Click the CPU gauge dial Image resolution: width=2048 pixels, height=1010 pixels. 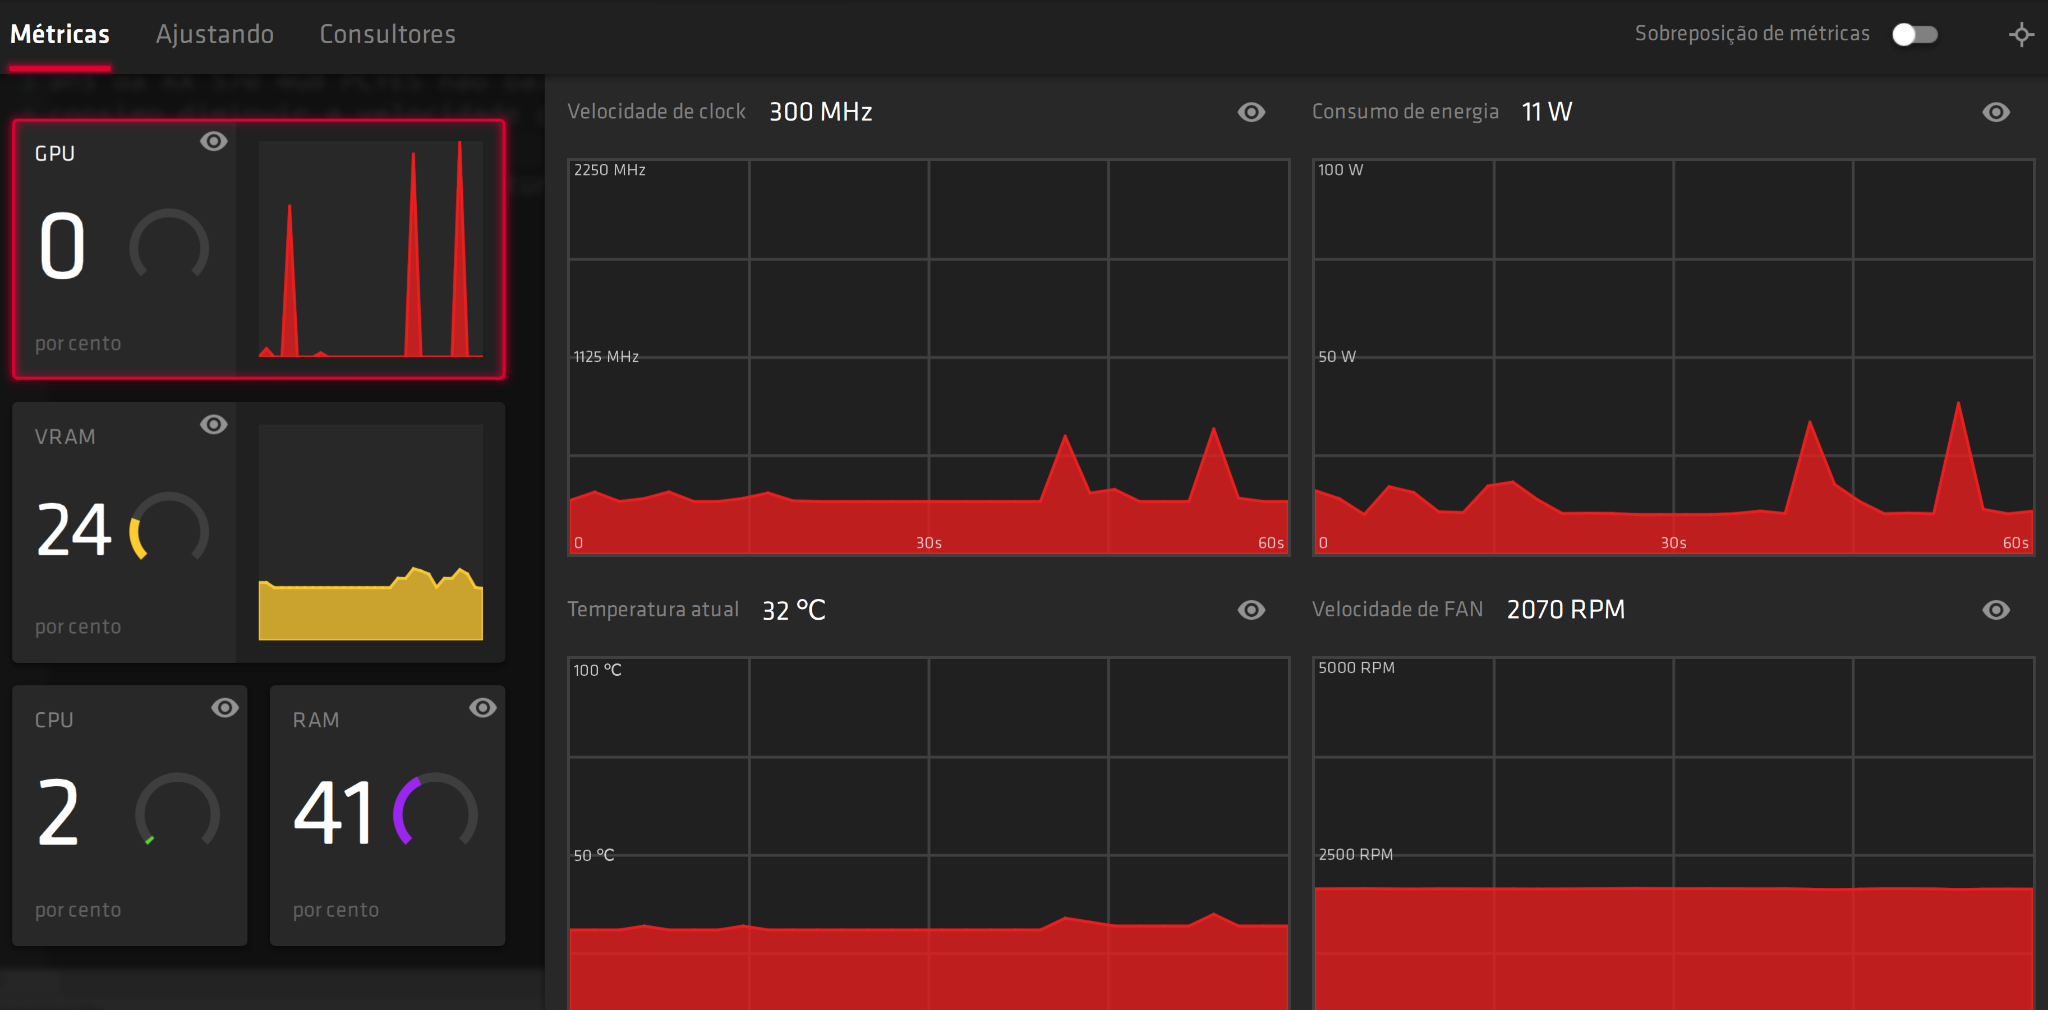tap(177, 811)
